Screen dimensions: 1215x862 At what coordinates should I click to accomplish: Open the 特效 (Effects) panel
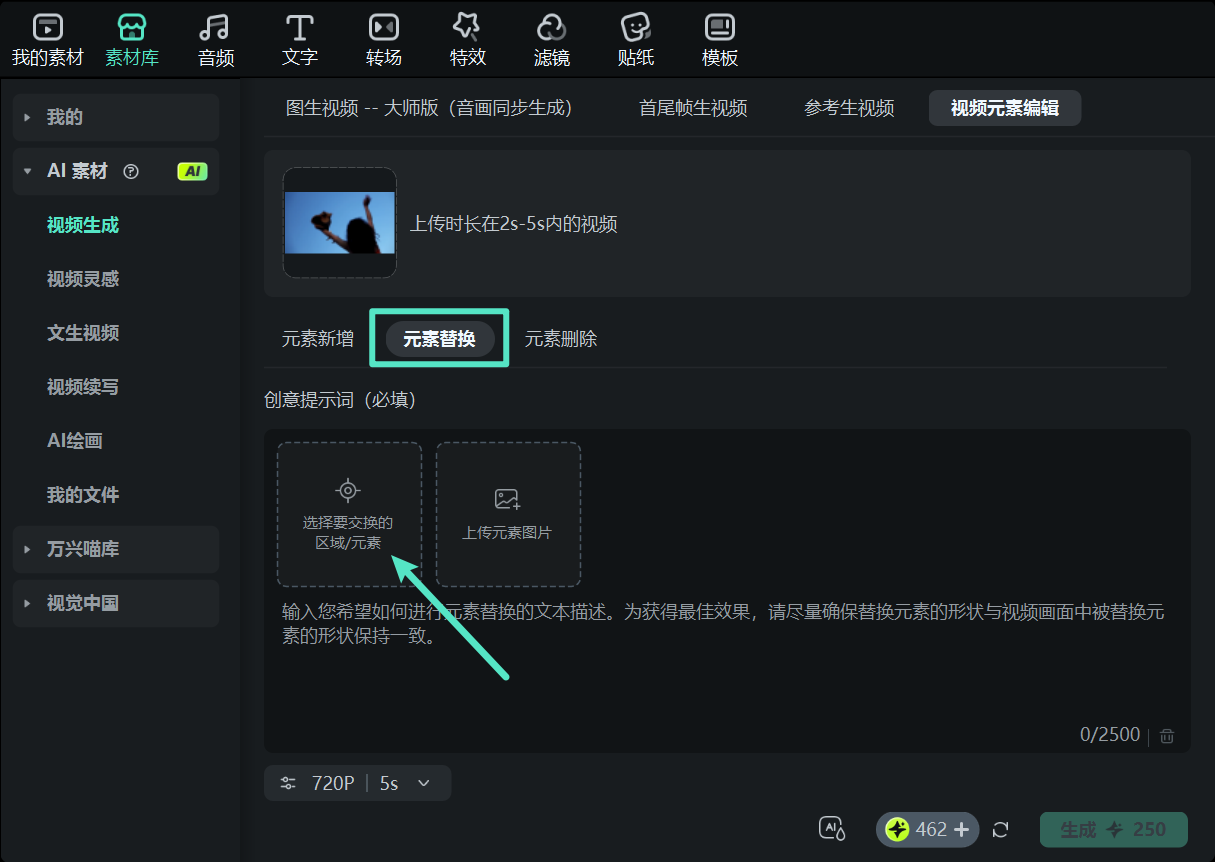click(x=467, y=37)
